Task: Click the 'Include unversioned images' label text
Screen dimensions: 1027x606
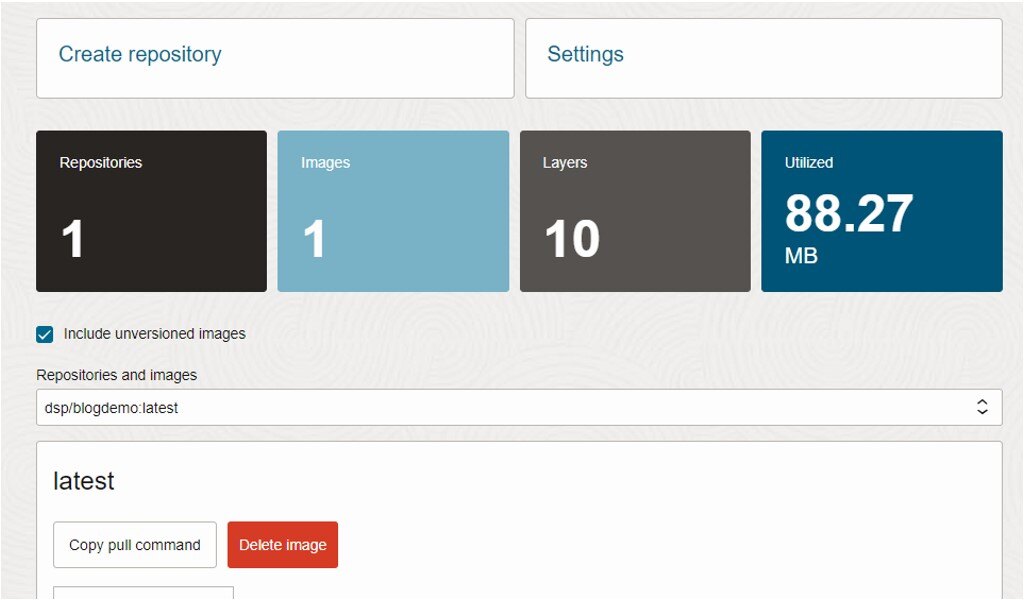Action: point(154,334)
